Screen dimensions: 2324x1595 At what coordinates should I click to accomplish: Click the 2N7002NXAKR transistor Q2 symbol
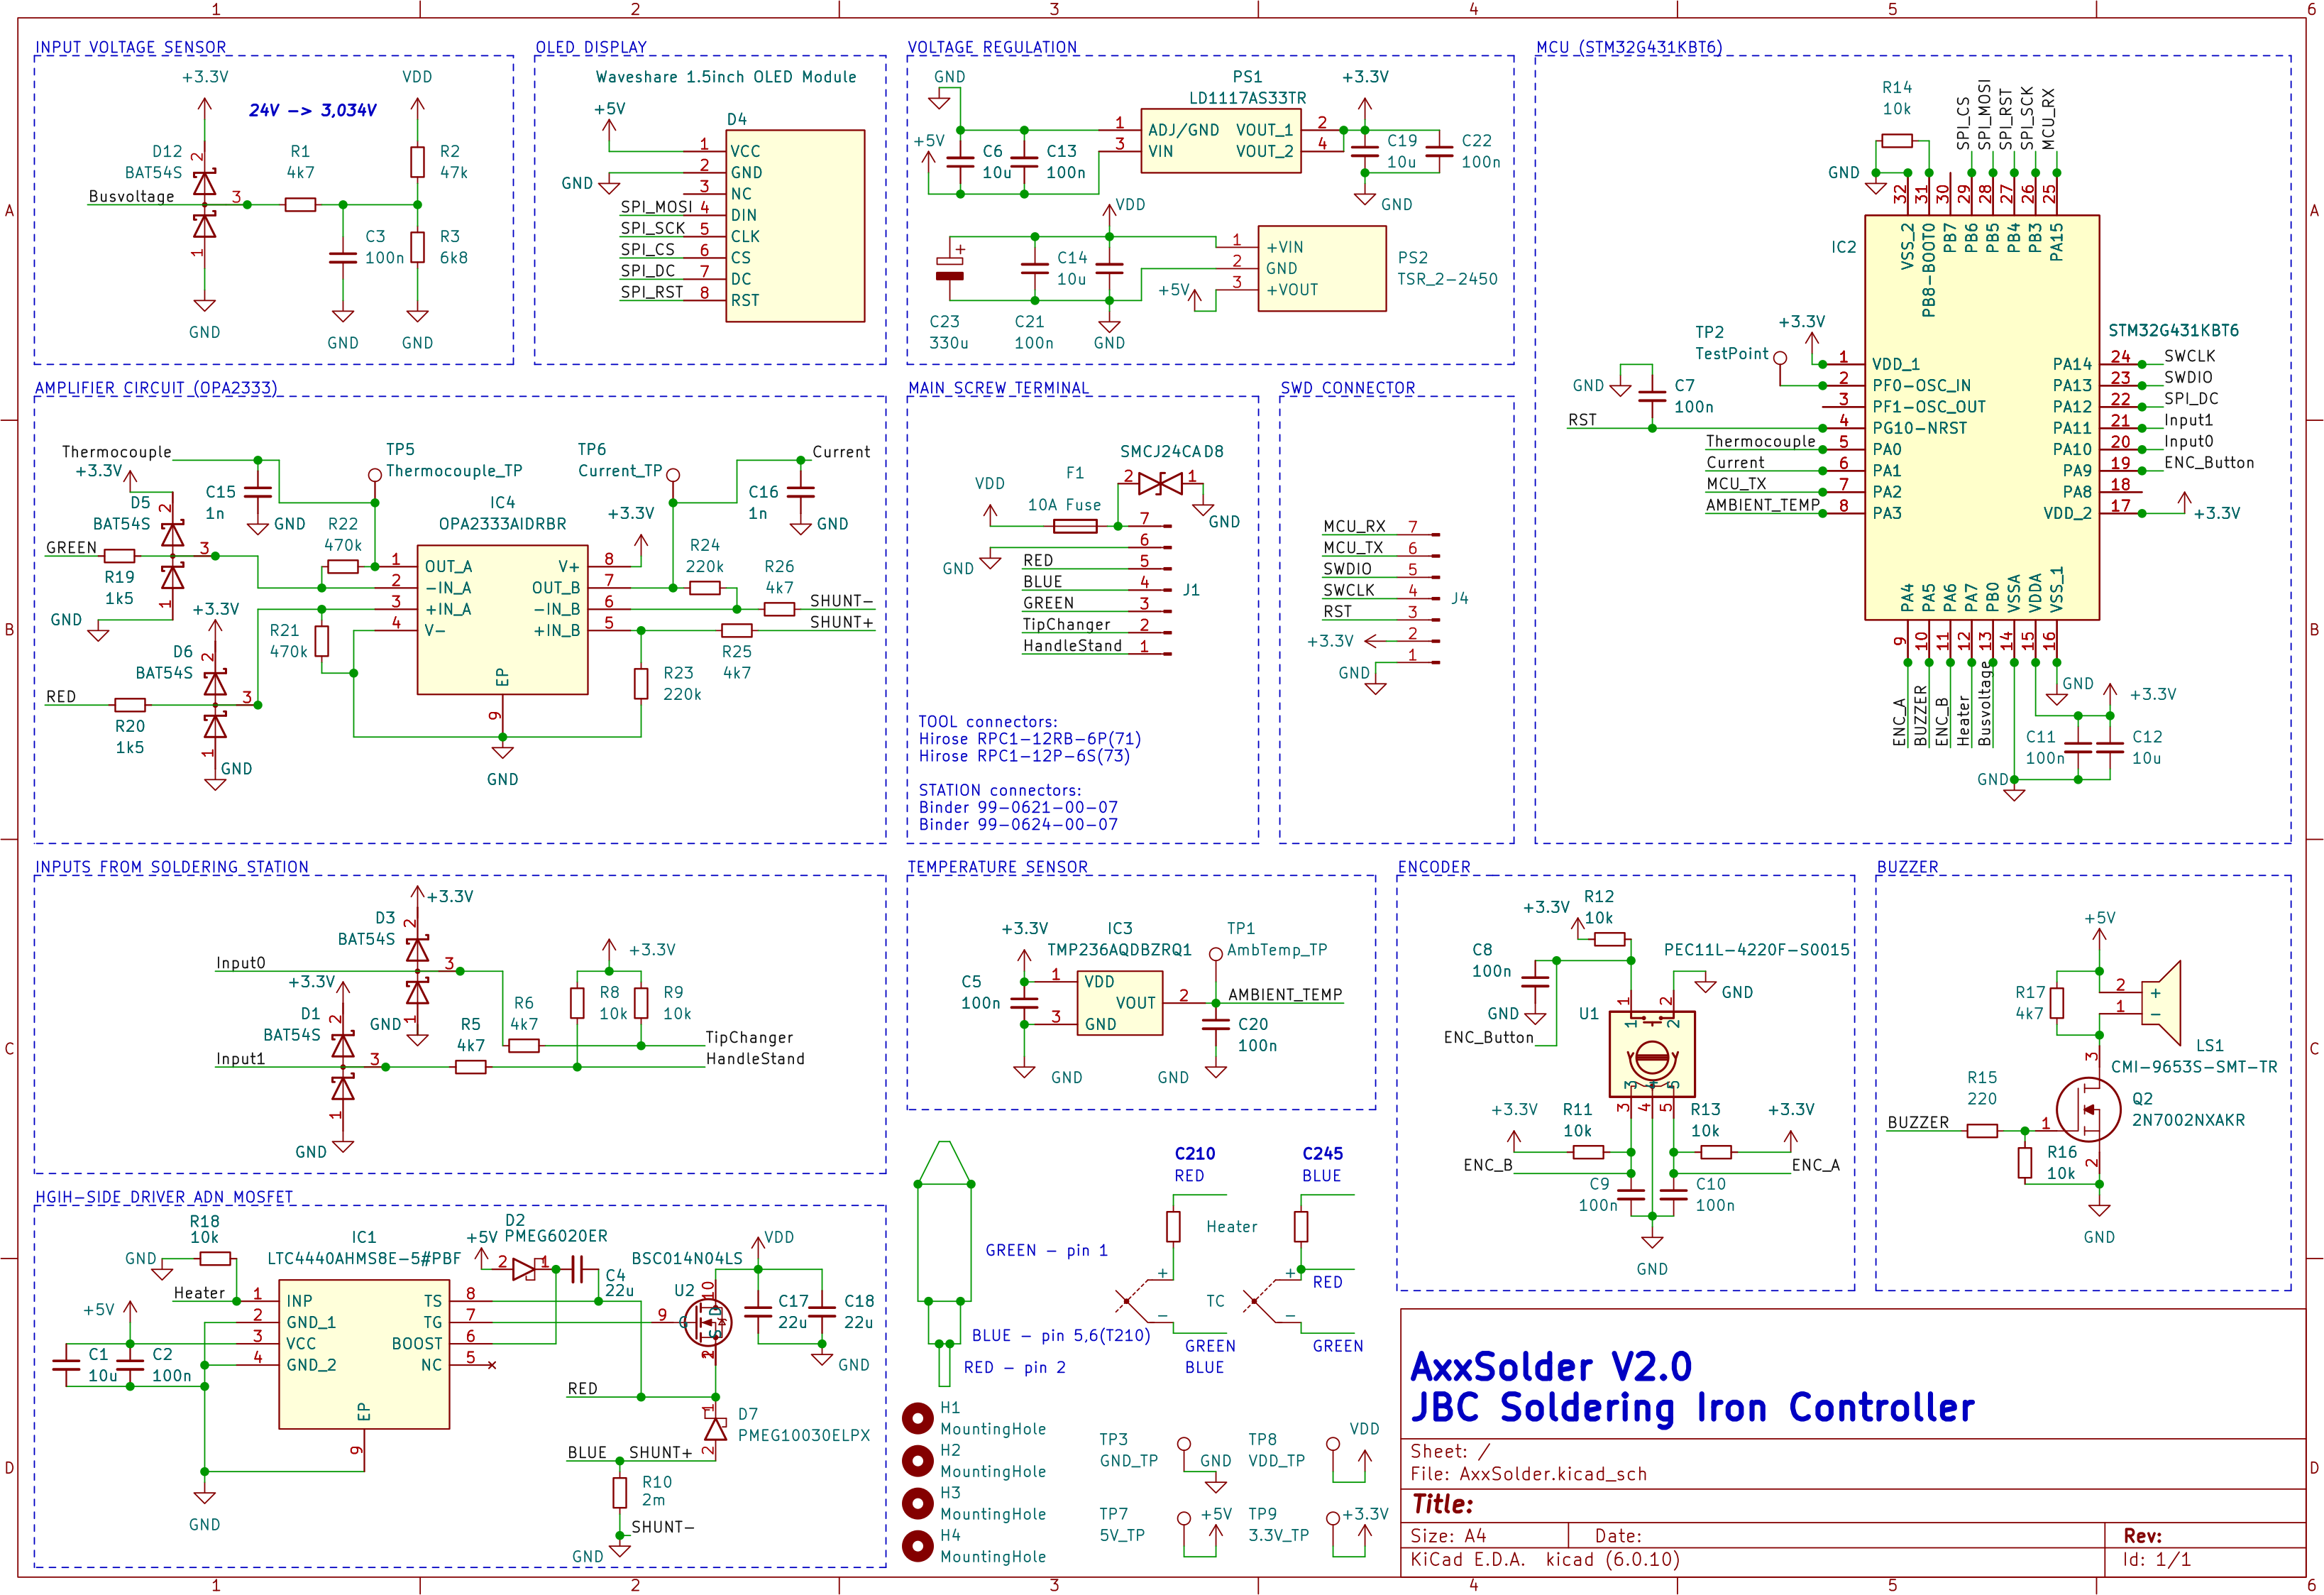2088,1109
